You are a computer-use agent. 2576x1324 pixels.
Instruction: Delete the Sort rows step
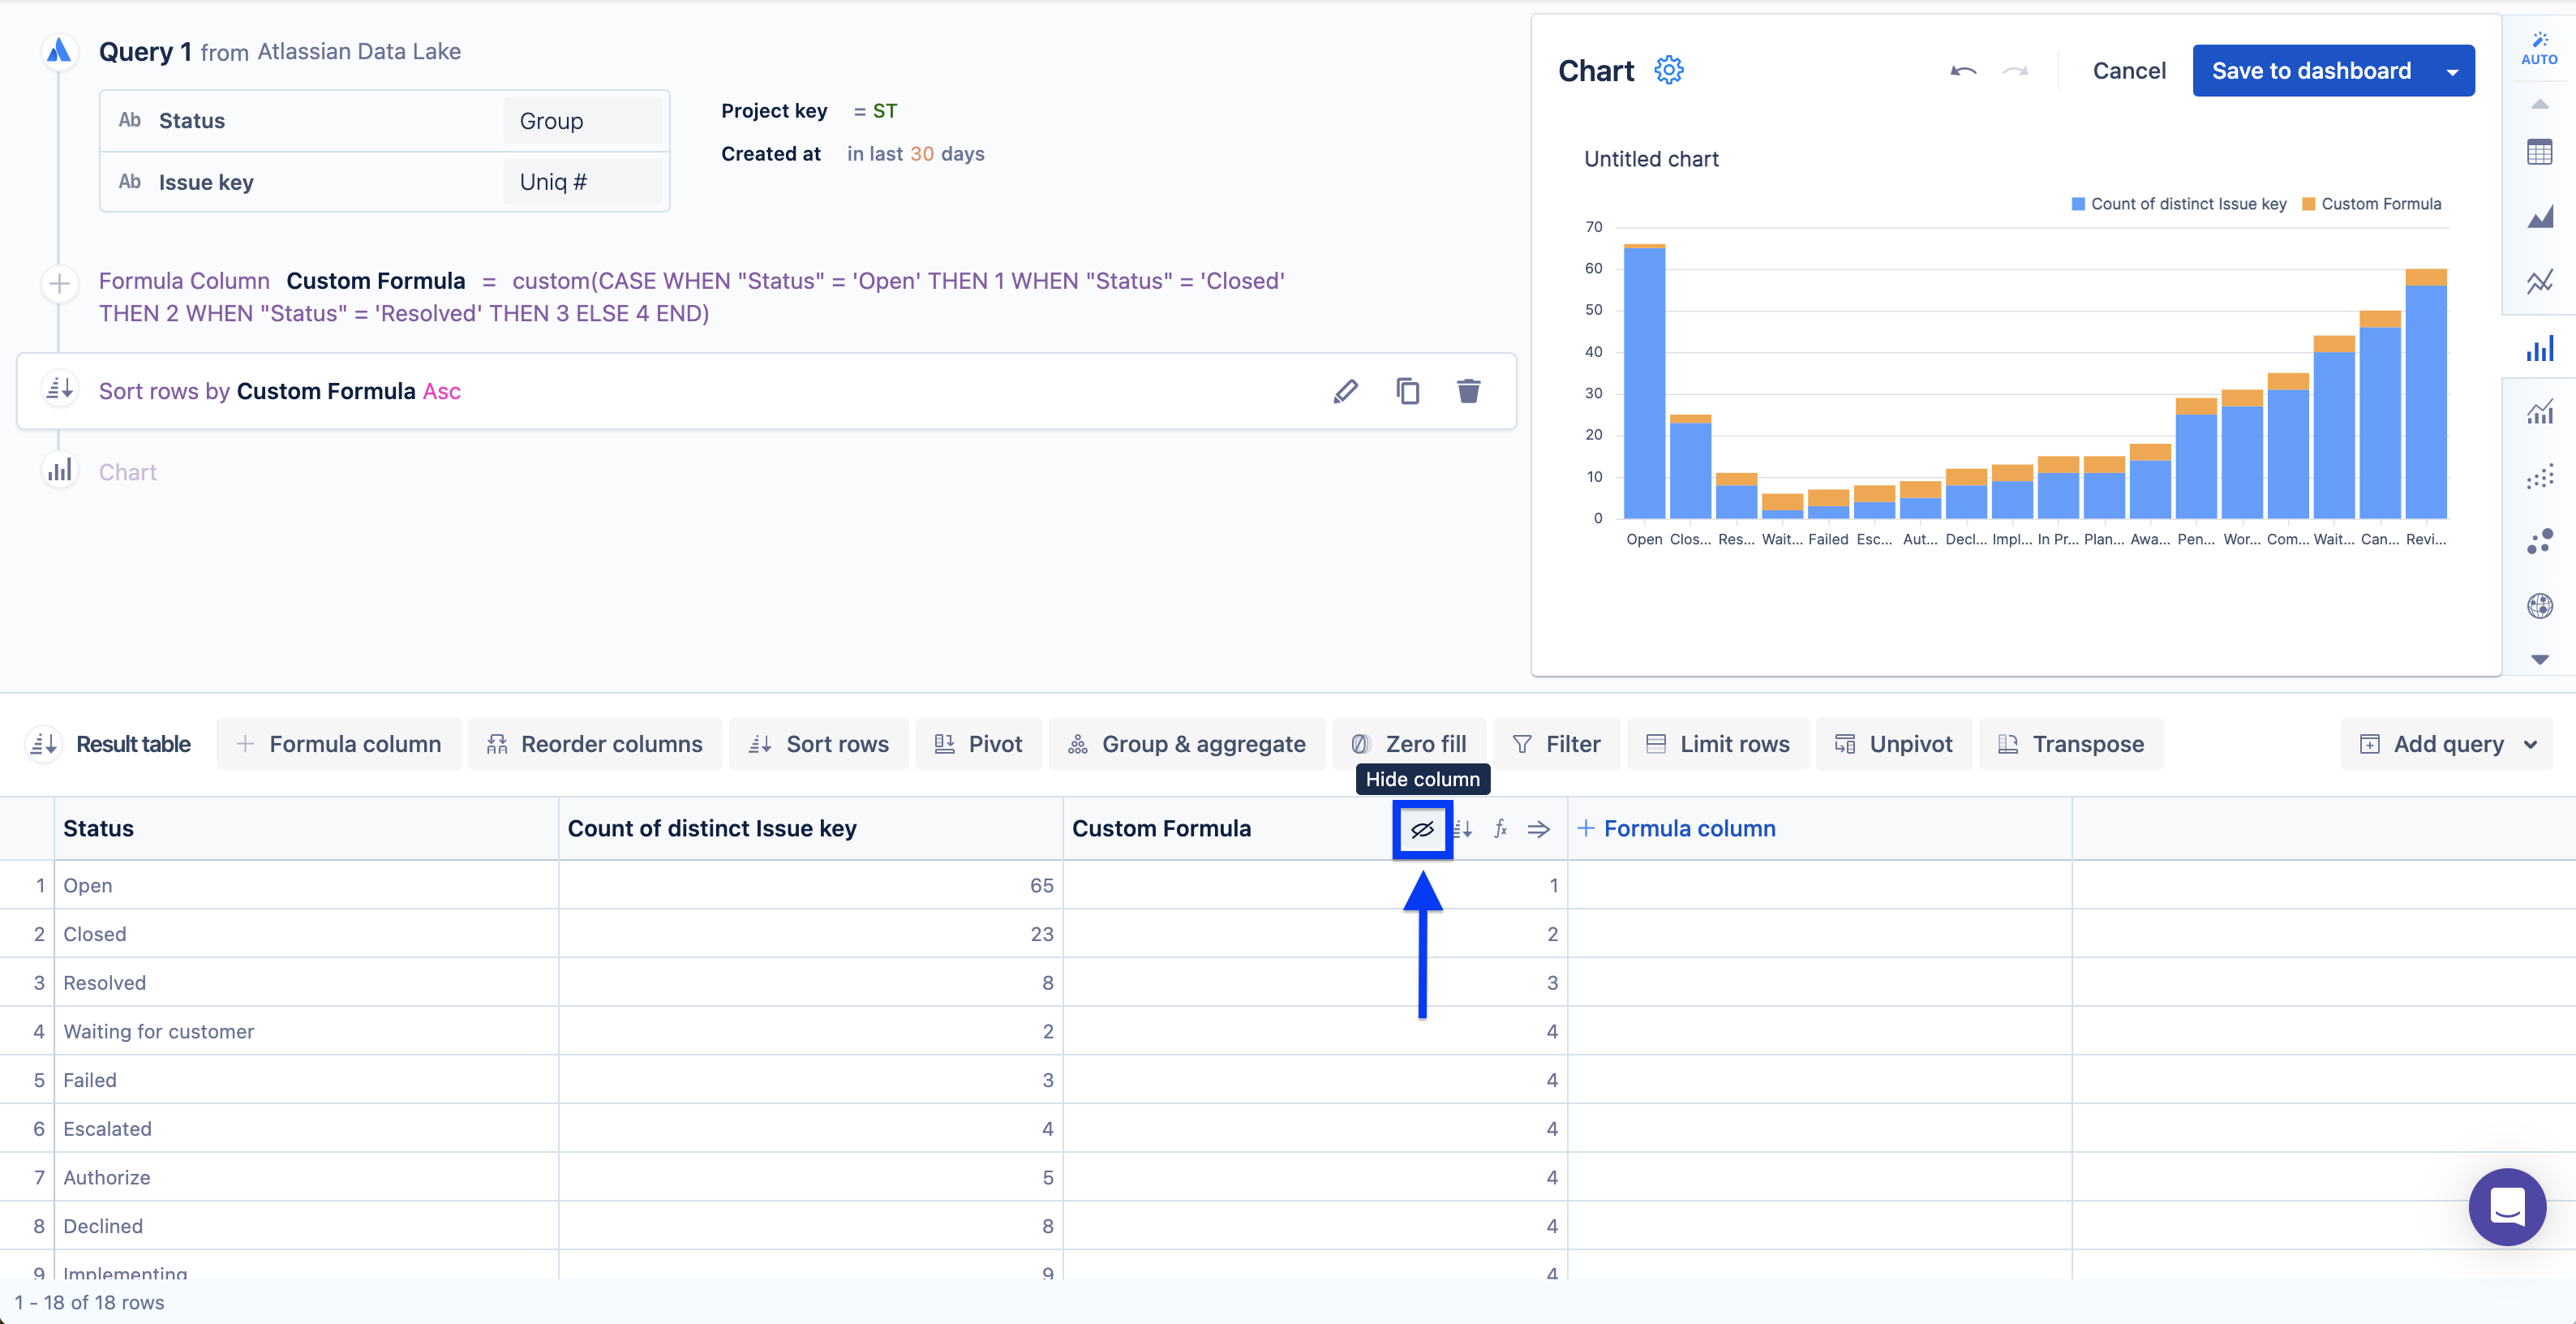coord(1468,391)
